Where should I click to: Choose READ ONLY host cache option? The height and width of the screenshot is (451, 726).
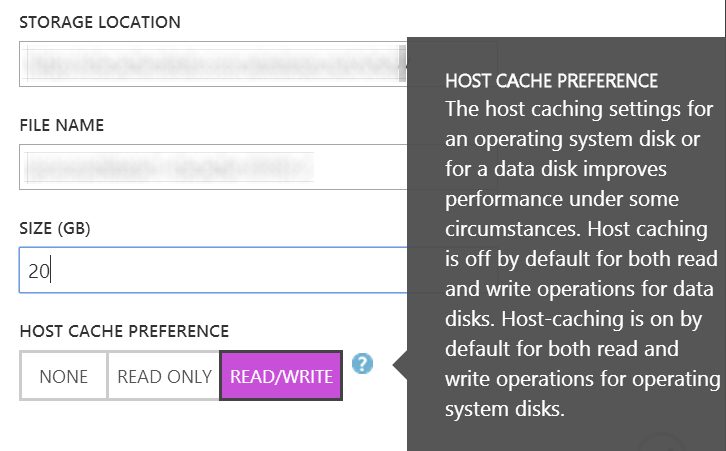tap(164, 376)
